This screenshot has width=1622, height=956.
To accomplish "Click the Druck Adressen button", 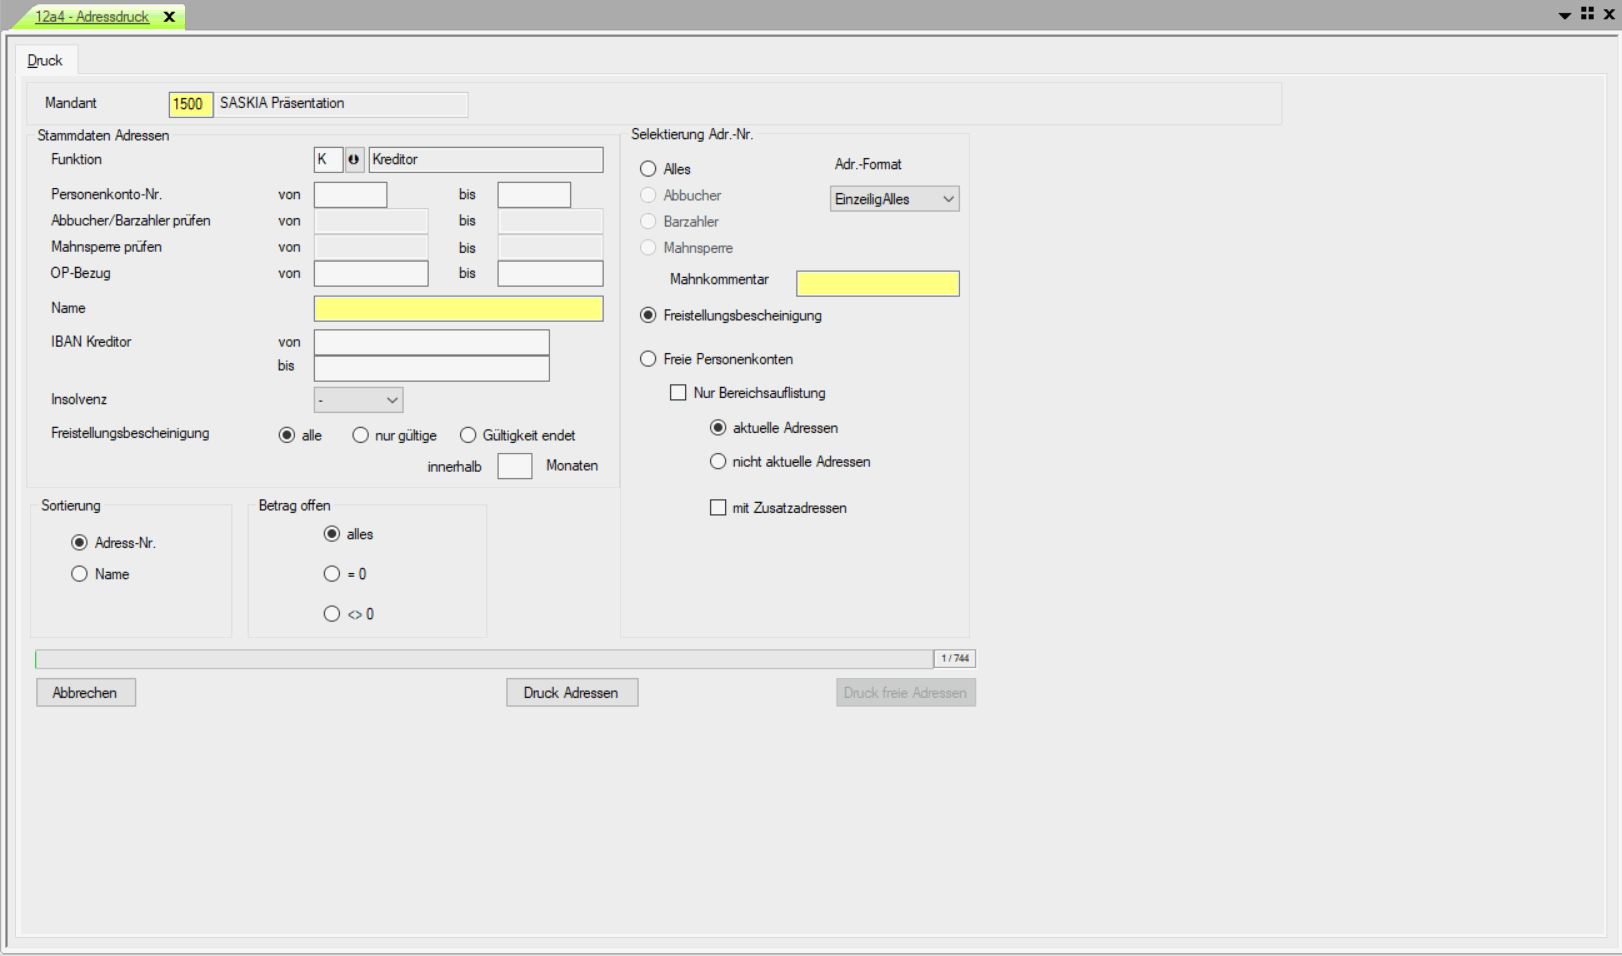I will point(571,693).
